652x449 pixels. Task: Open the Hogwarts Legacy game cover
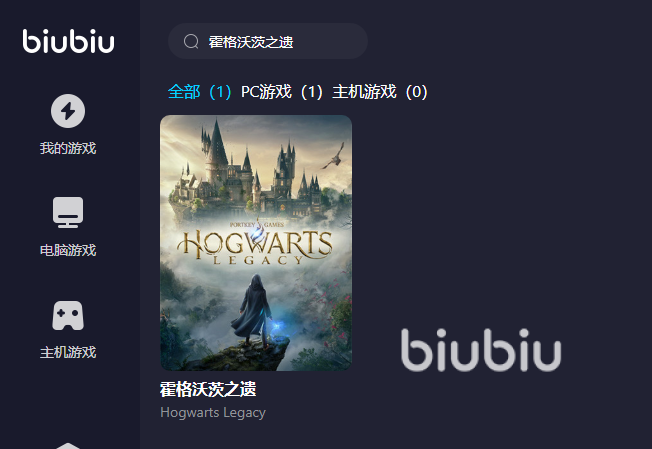256,243
